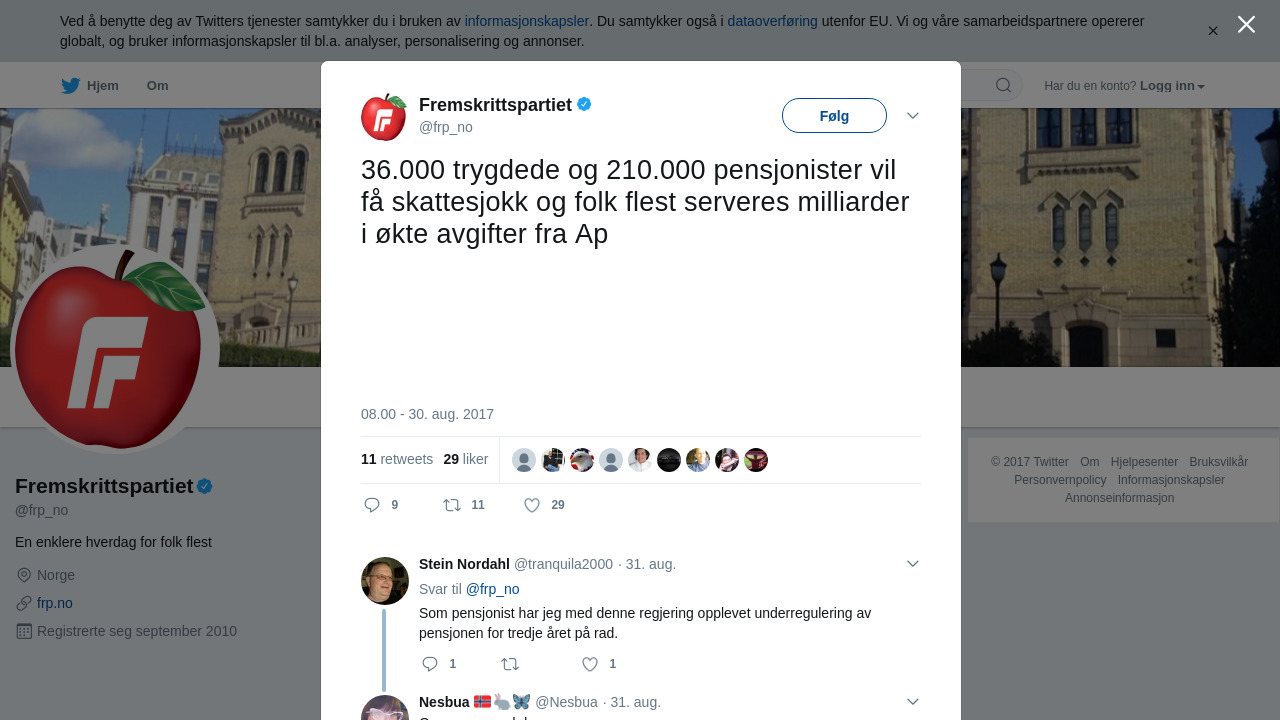Screen dimensions: 1280x720
Task: Click the search magnifier icon
Action: click(1003, 85)
